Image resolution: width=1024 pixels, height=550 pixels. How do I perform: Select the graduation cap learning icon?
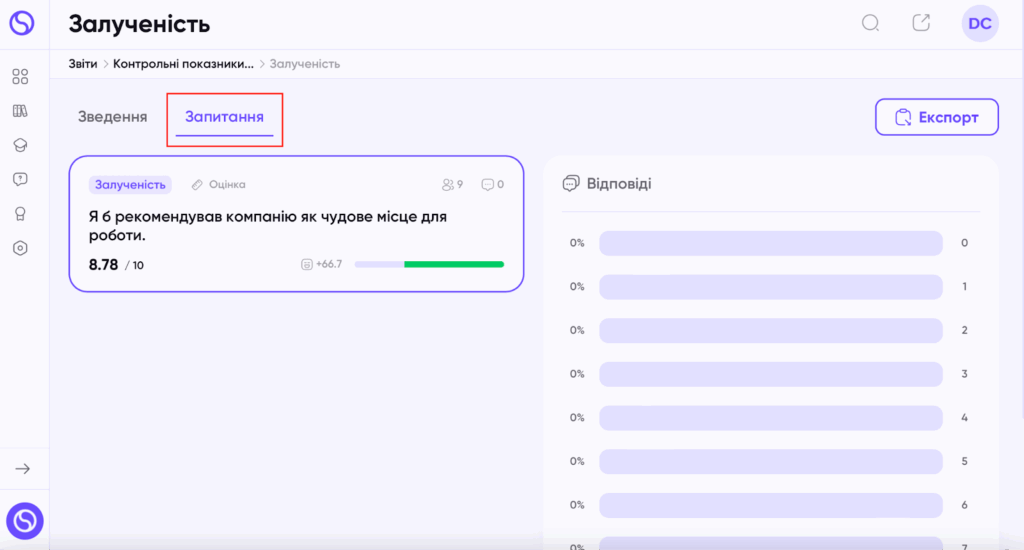[20, 145]
